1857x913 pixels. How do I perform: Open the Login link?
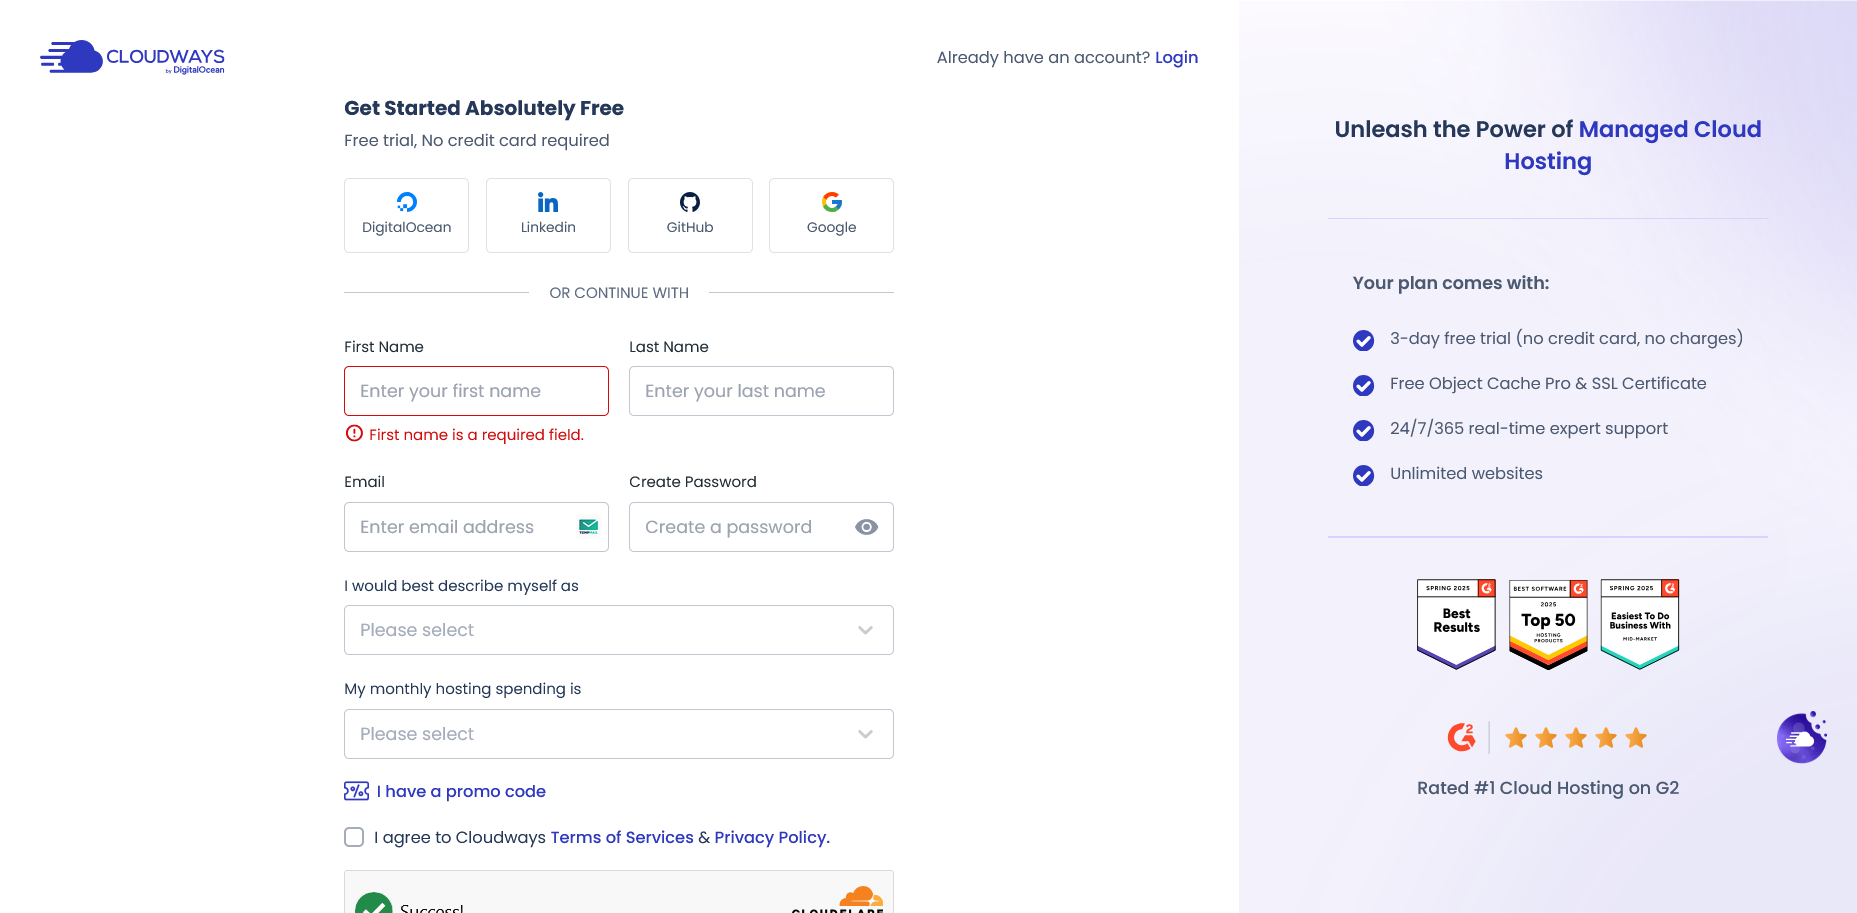(1176, 57)
